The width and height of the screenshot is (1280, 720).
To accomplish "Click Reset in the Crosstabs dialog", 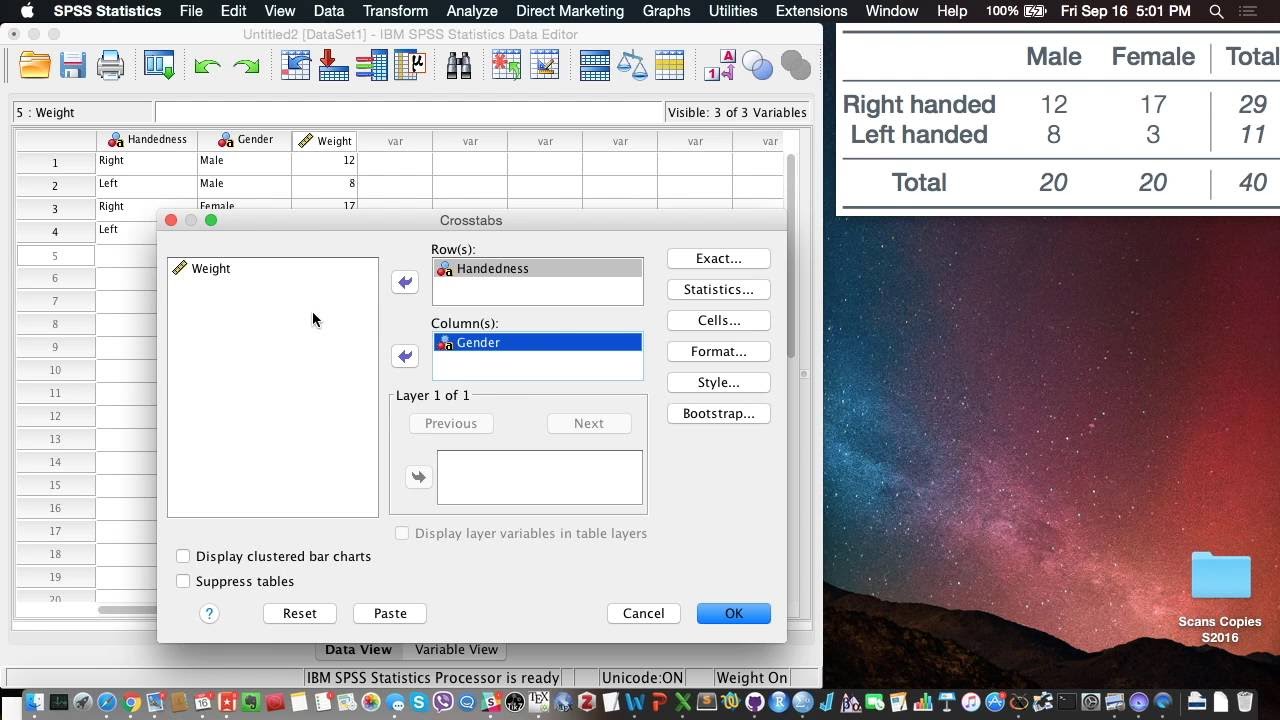I will (300, 613).
